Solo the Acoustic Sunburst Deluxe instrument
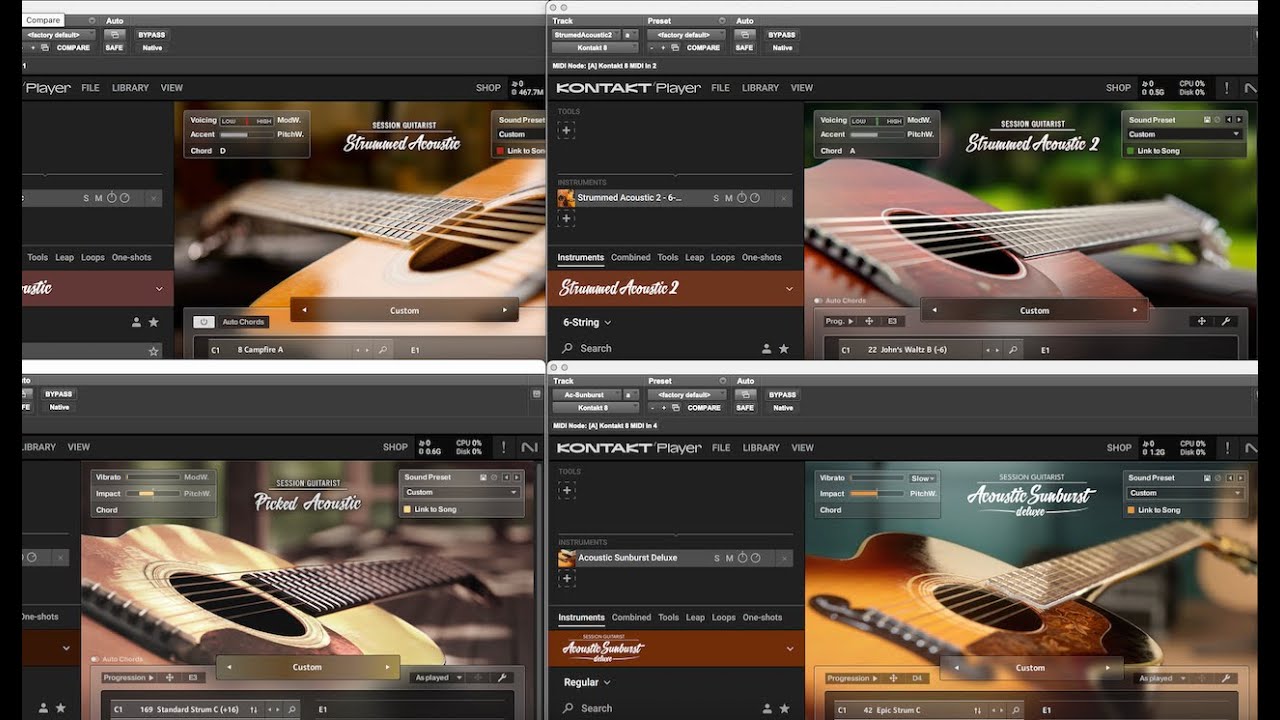Image resolution: width=1280 pixels, height=720 pixels. click(x=717, y=558)
